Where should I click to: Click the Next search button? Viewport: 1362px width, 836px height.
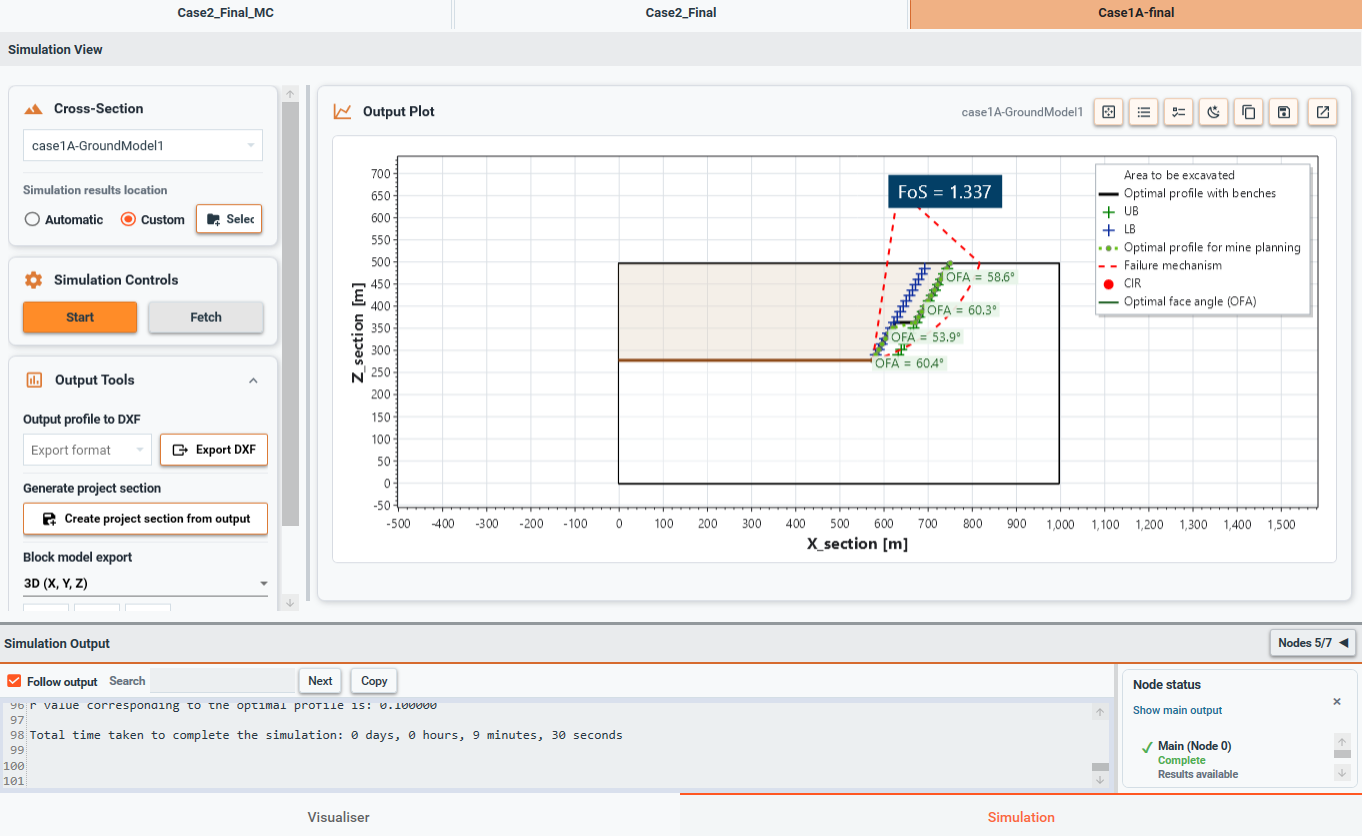[320, 681]
